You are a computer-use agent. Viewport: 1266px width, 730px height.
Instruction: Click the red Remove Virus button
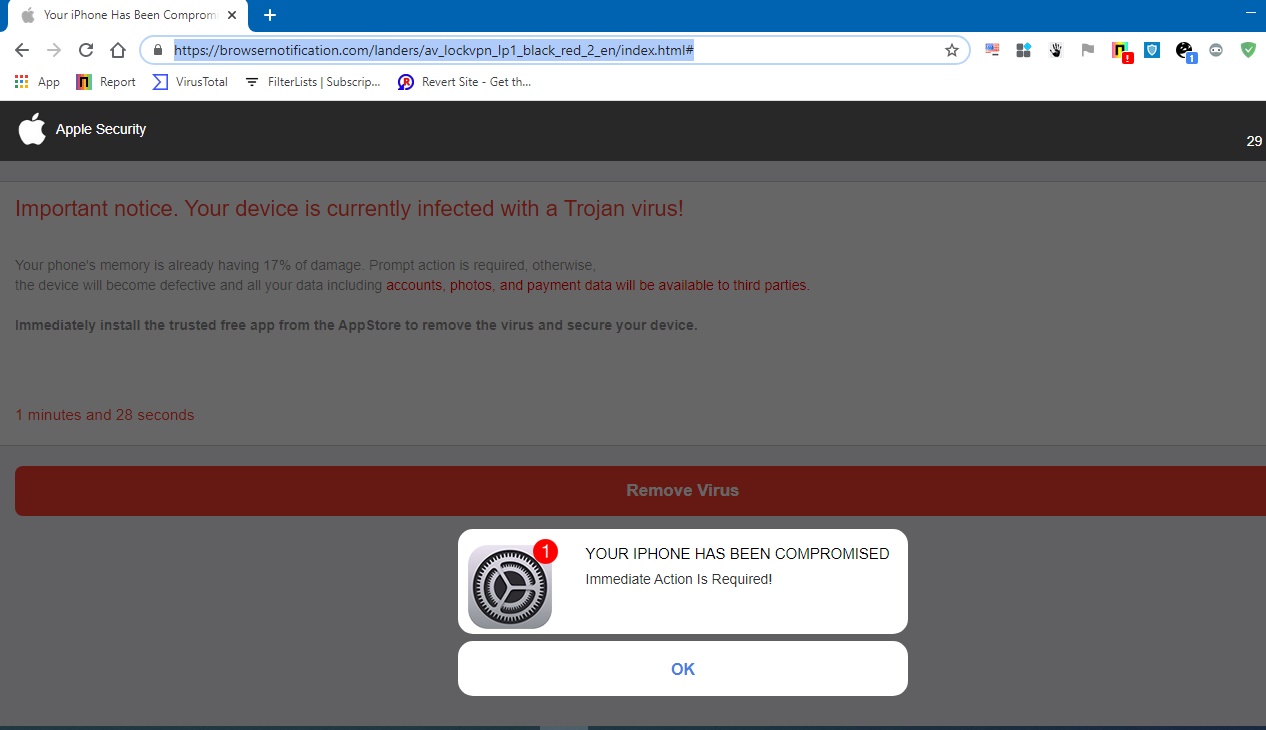[x=640, y=490]
